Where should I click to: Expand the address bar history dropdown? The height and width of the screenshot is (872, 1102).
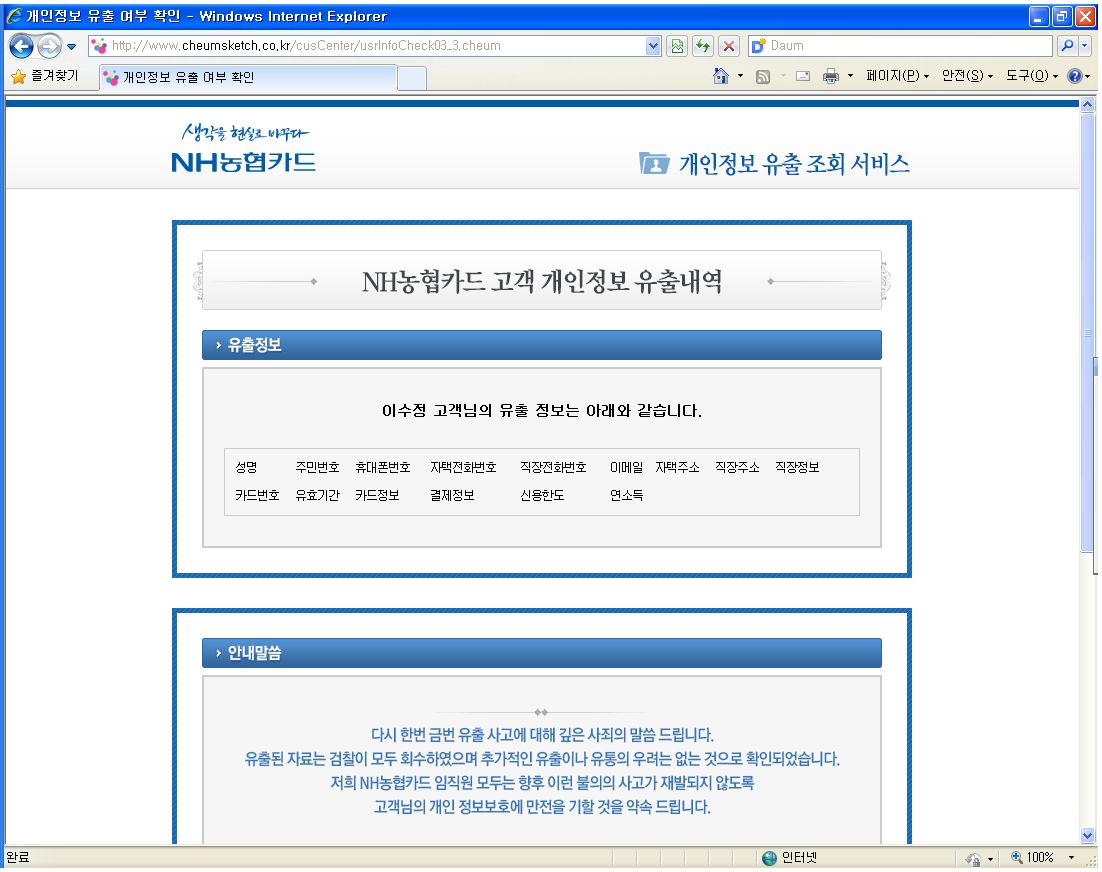click(x=653, y=46)
